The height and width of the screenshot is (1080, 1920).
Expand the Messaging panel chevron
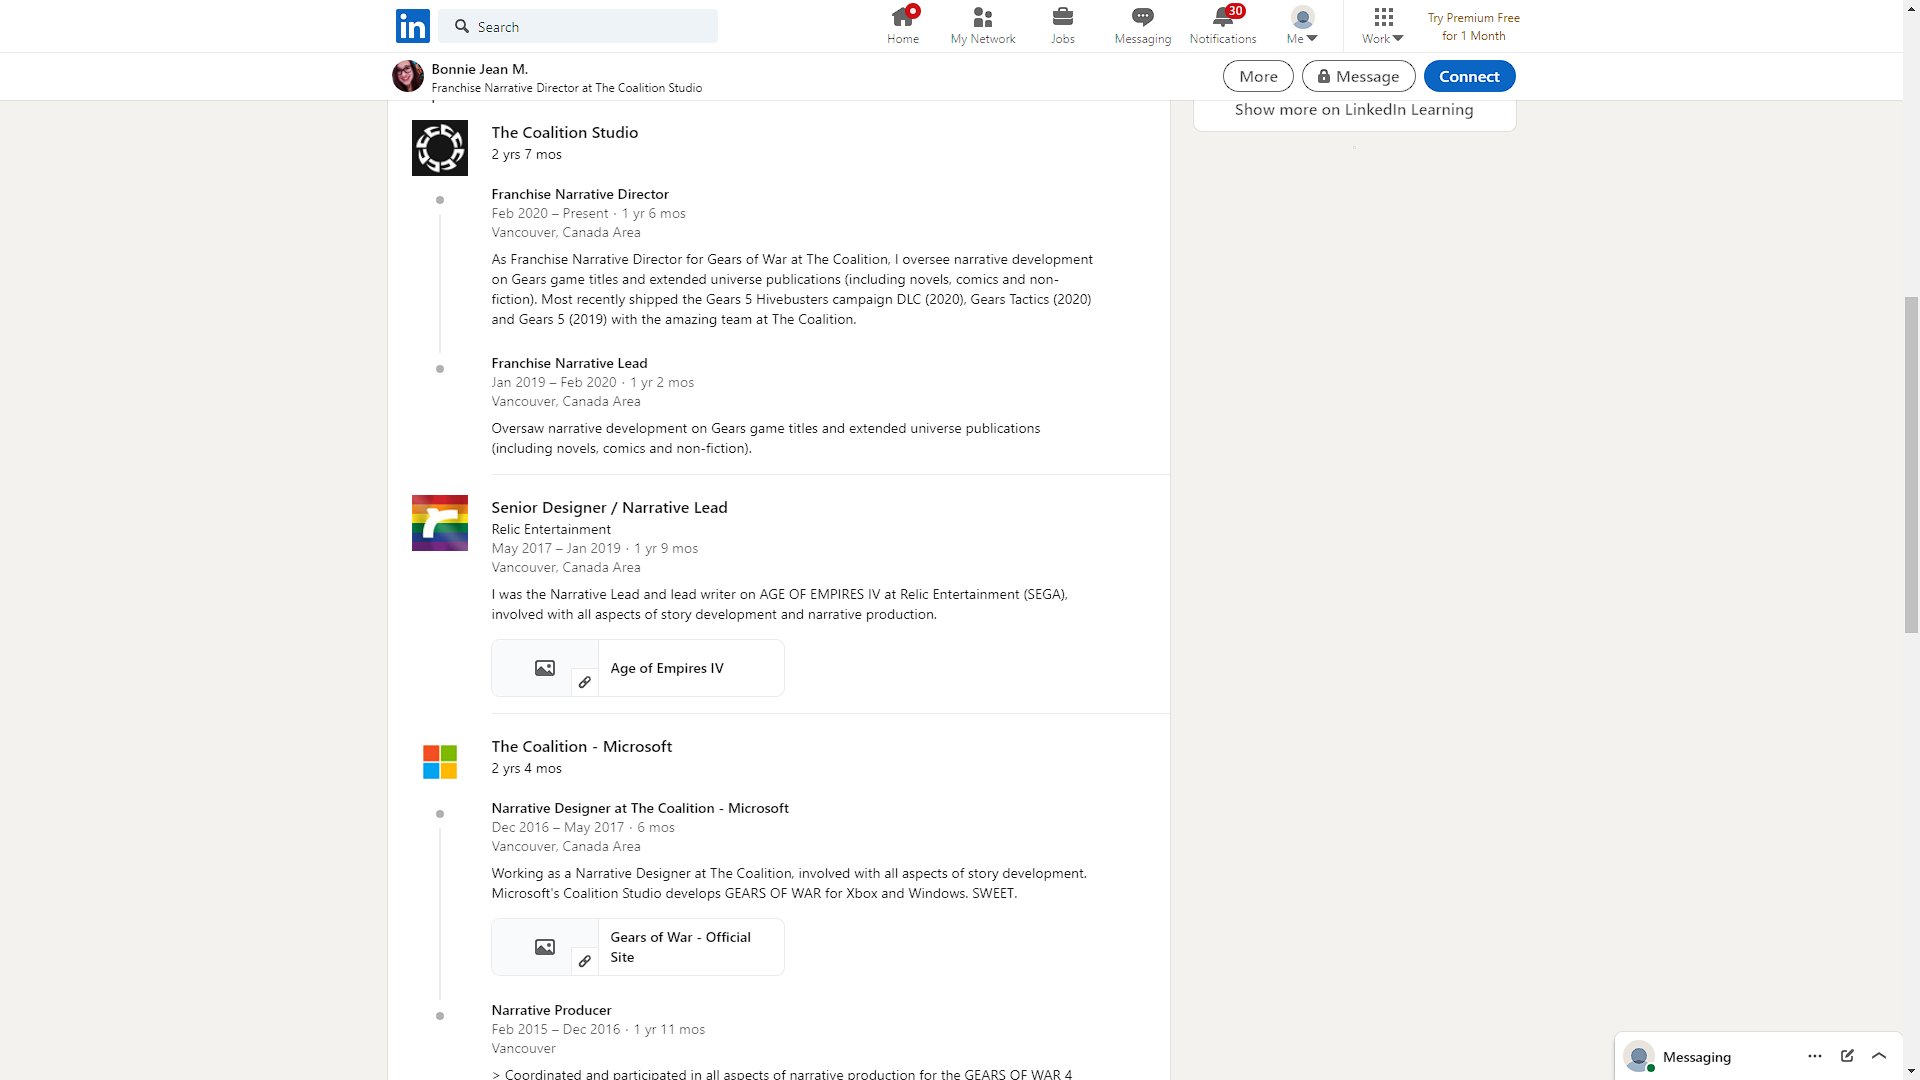tap(1879, 1056)
